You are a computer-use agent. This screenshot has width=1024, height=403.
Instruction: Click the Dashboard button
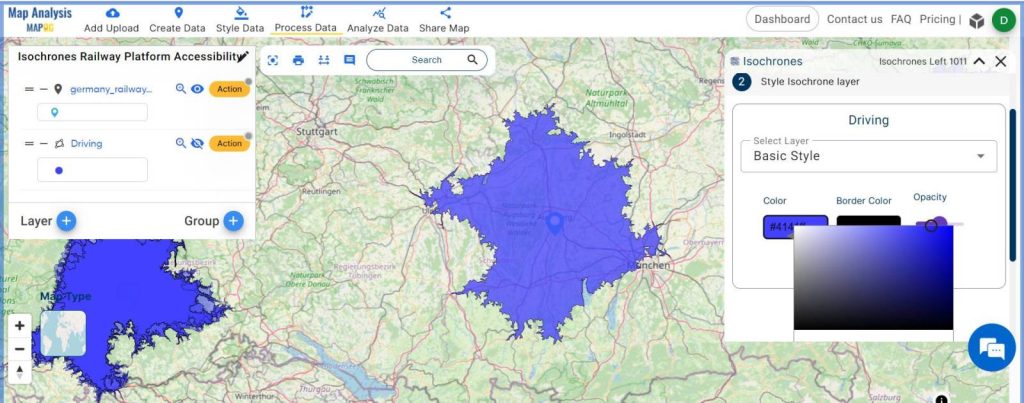(x=782, y=19)
